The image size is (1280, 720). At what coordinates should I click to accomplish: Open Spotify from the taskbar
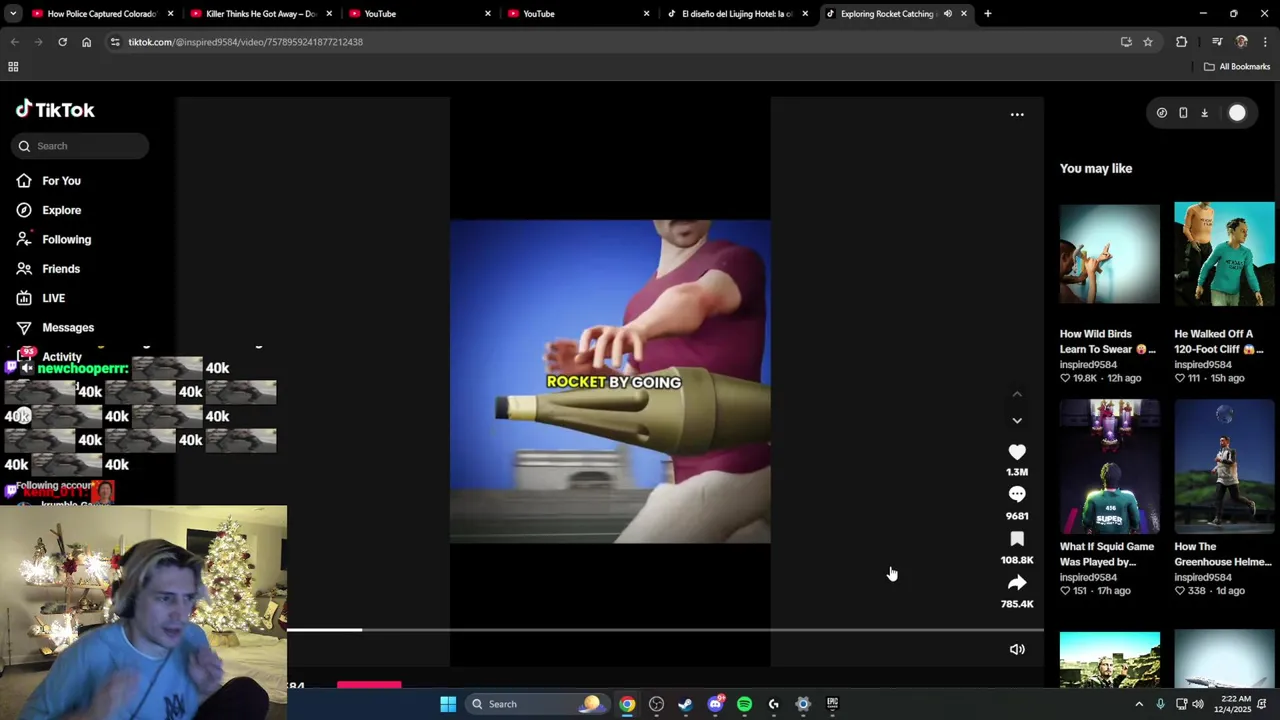click(x=744, y=704)
